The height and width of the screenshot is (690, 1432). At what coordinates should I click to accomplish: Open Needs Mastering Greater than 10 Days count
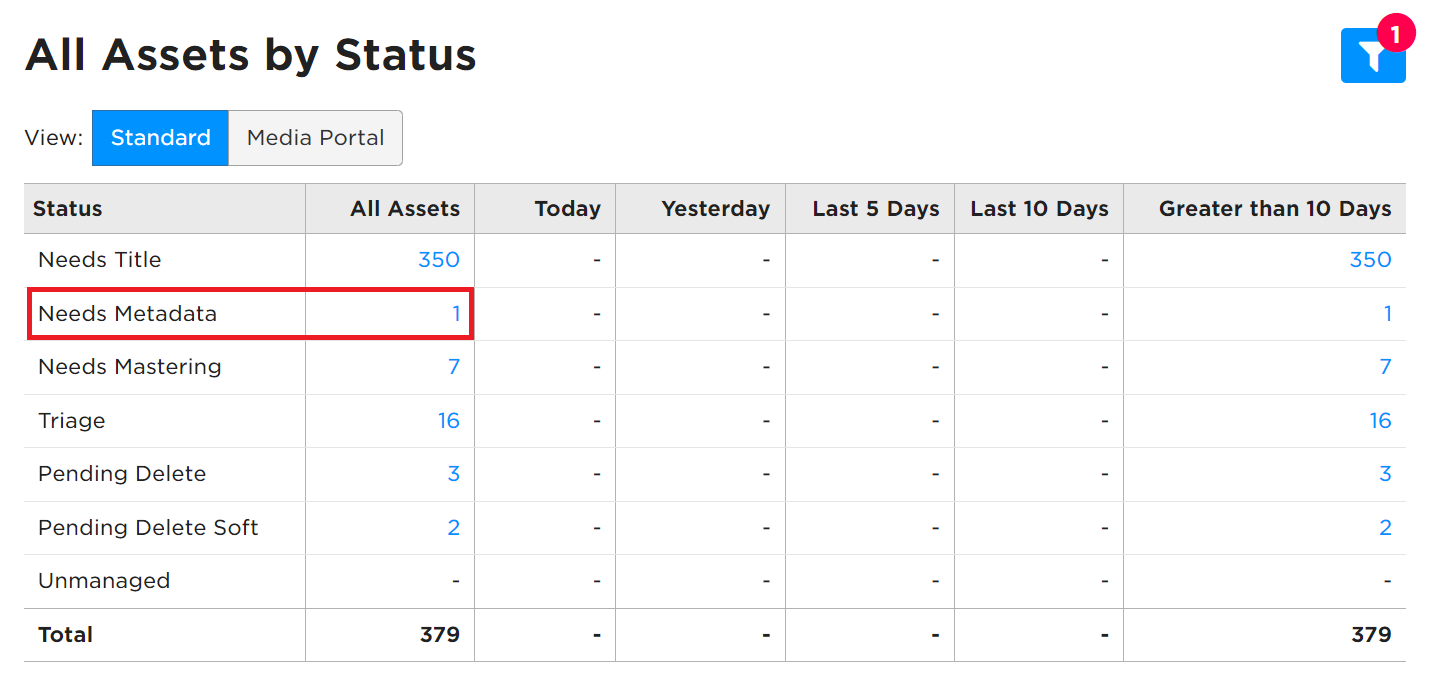1386,367
